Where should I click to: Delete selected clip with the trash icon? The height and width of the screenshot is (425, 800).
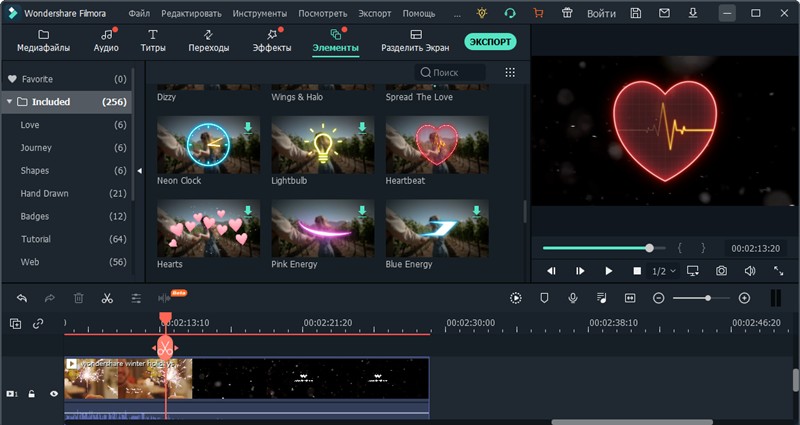(78, 298)
